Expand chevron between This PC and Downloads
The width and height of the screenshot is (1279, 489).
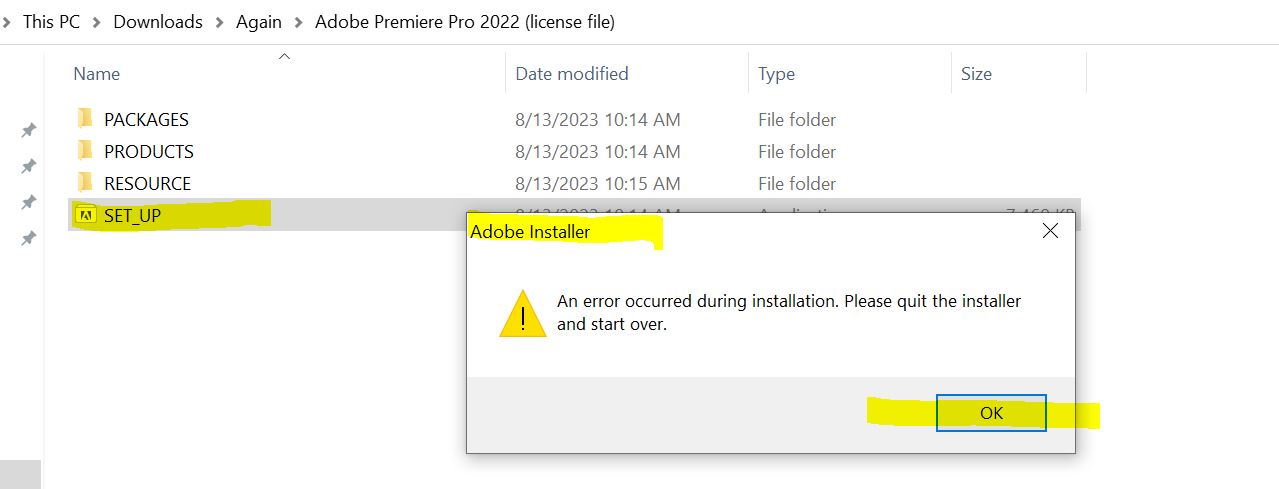tap(97, 22)
